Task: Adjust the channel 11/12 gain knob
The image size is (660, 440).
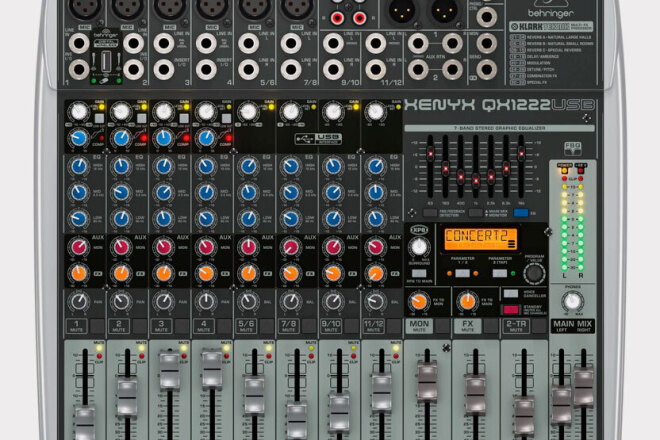Action: click(375, 112)
